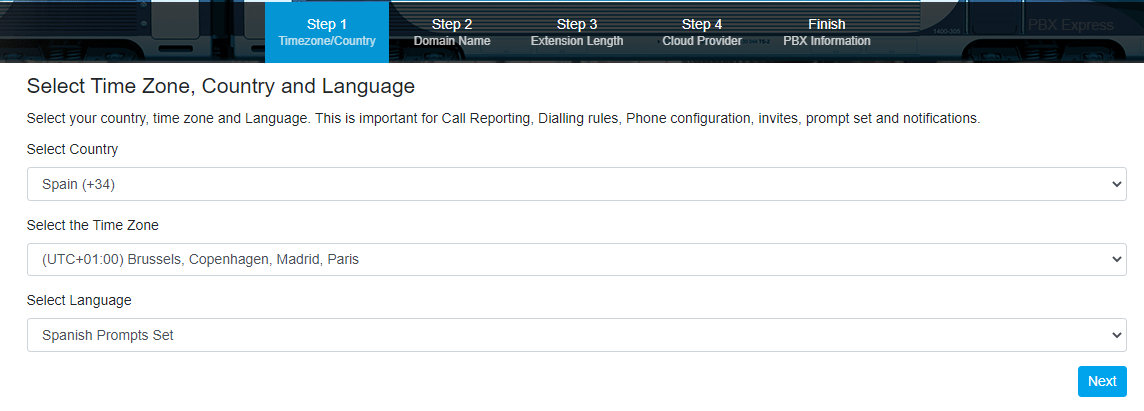Image resolution: width=1144 pixels, height=411 pixels.
Task: Click the instruction paragraph about Call Reporting
Action: (x=503, y=118)
